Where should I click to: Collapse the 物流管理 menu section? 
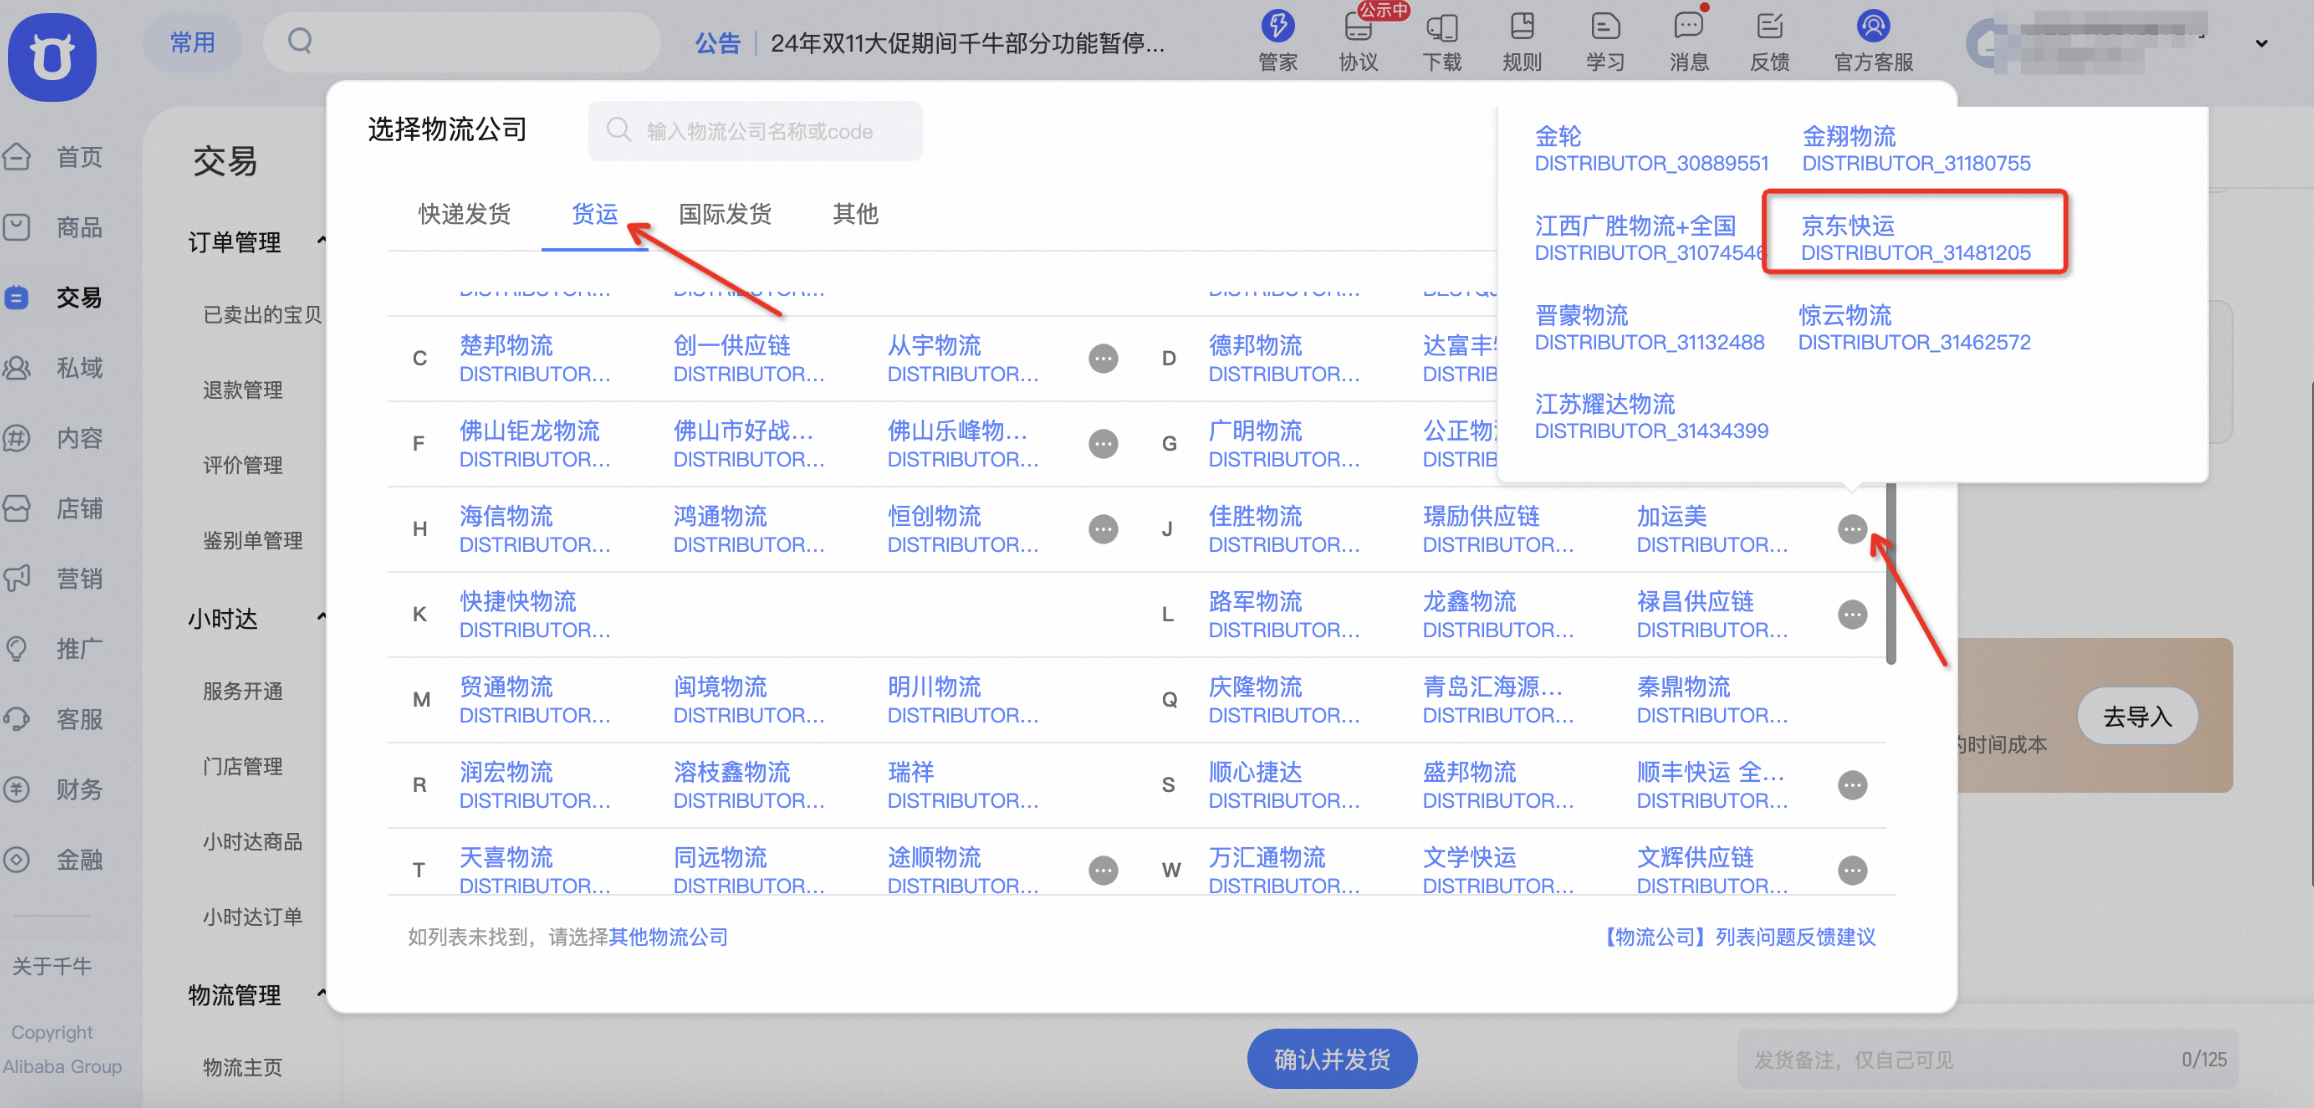[321, 993]
